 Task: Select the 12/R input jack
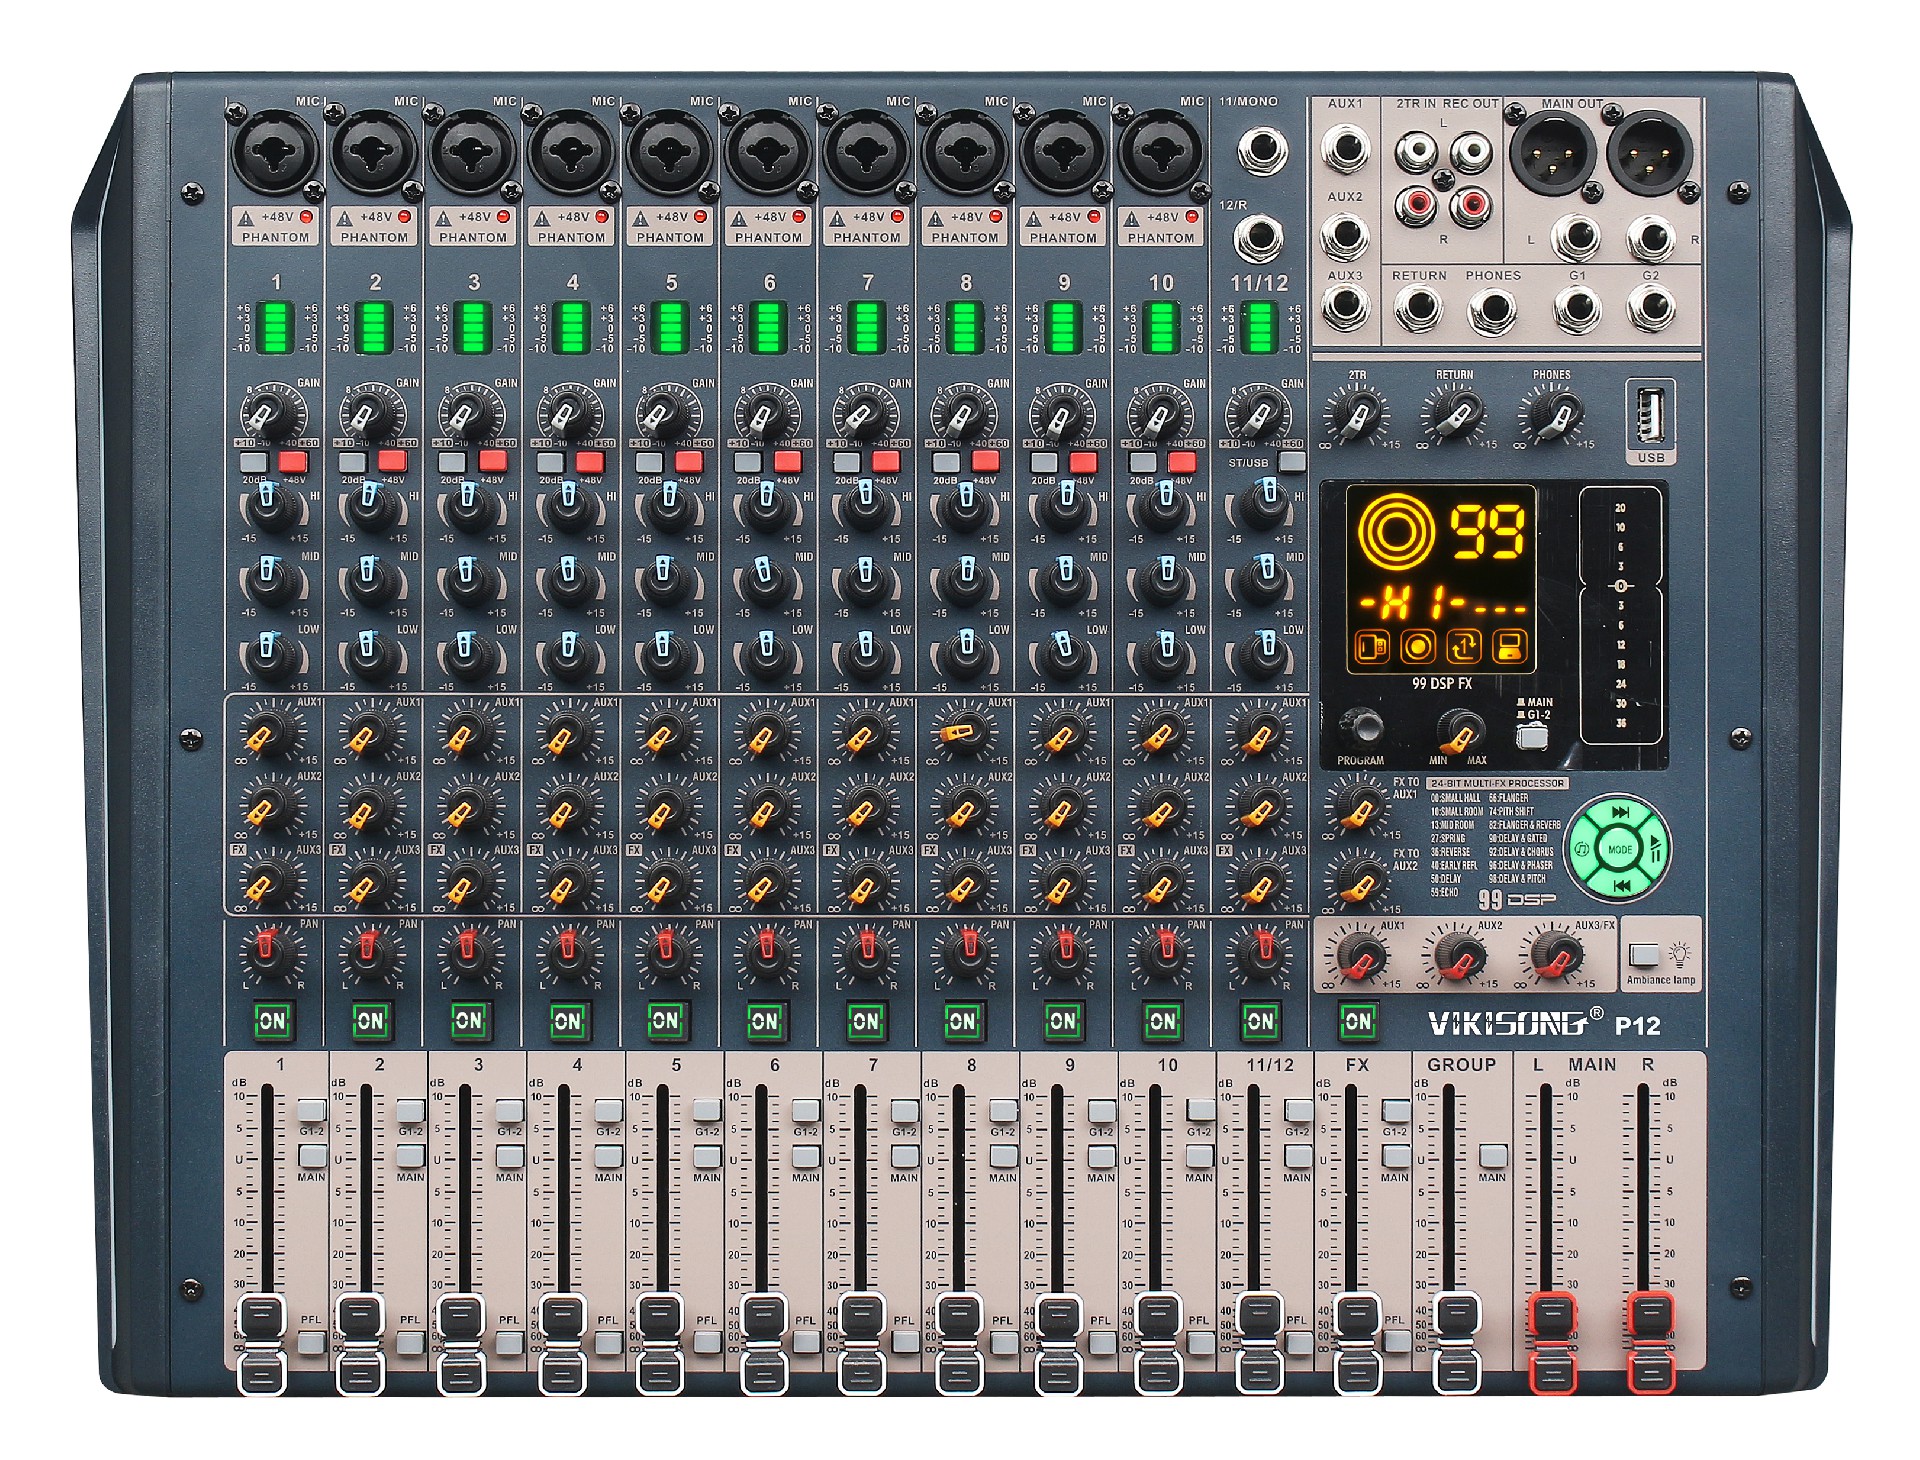point(1260,240)
